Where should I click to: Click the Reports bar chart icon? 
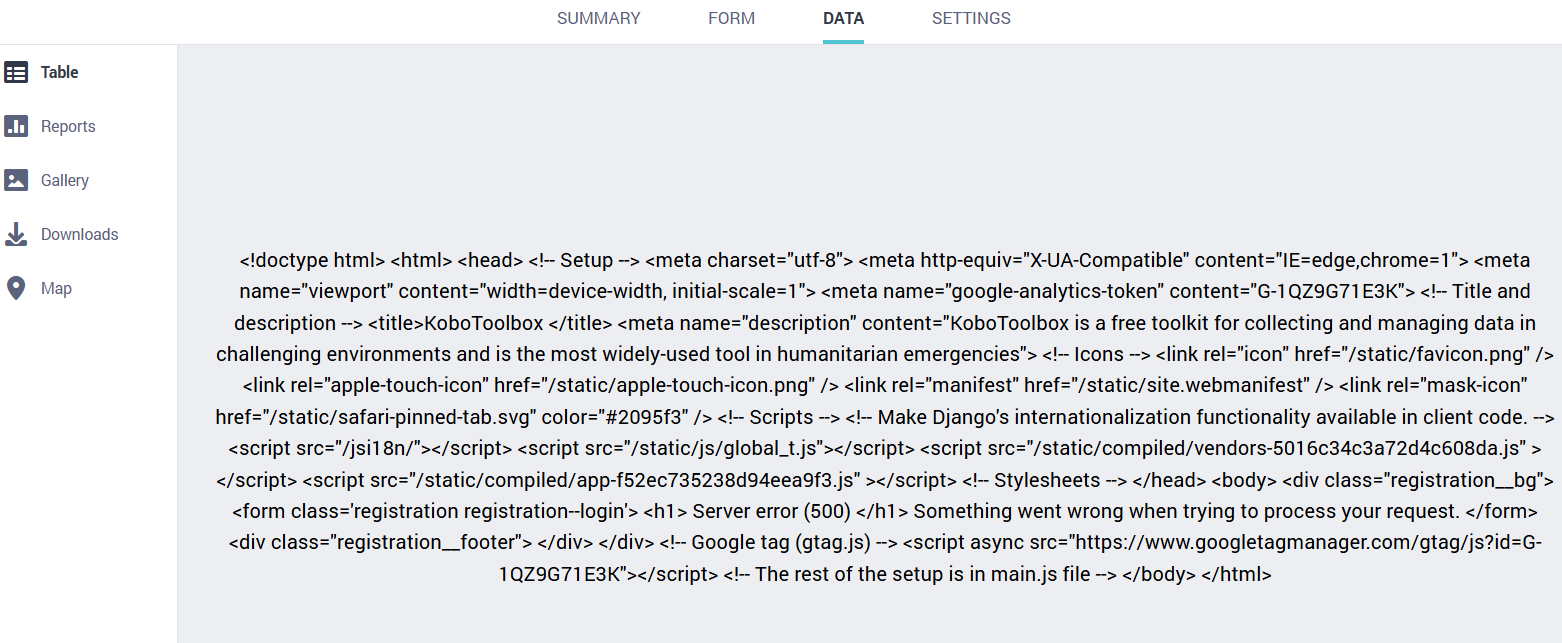point(16,126)
